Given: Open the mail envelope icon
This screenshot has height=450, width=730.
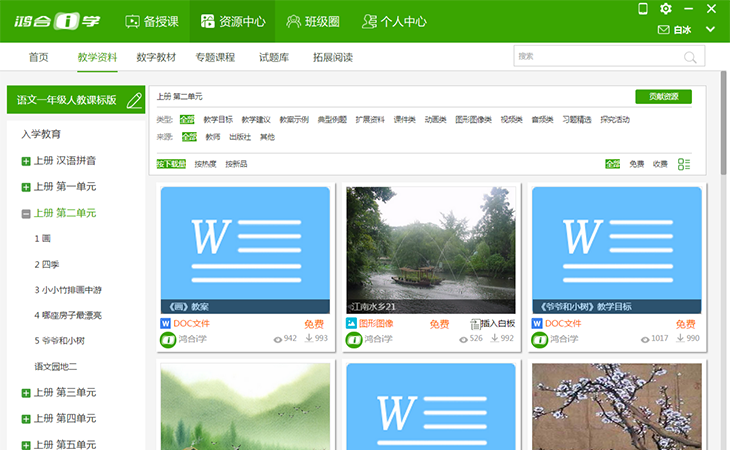Looking at the screenshot, I should pyautogui.click(x=663, y=30).
